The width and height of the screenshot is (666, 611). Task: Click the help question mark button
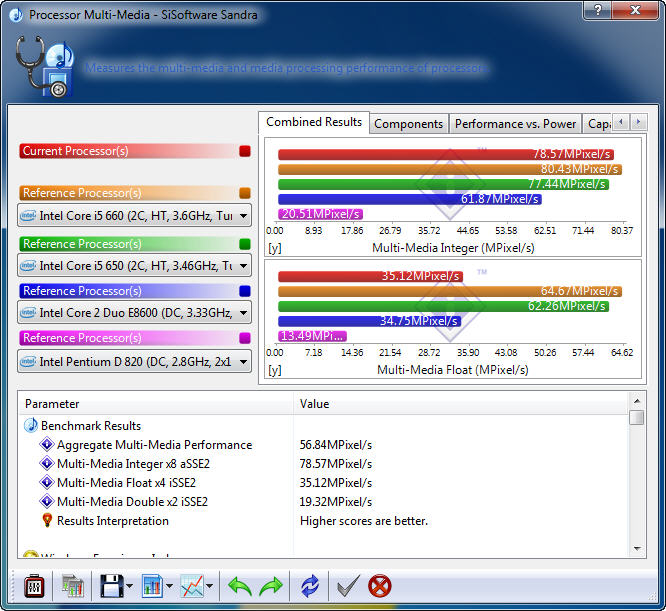point(597,10)
